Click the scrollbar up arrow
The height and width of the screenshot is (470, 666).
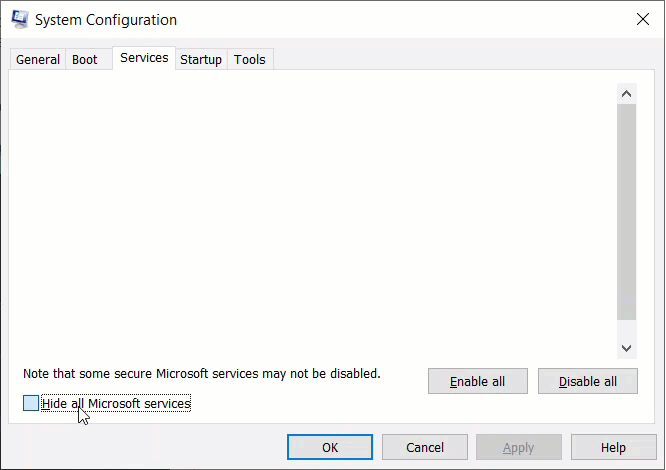626,94
